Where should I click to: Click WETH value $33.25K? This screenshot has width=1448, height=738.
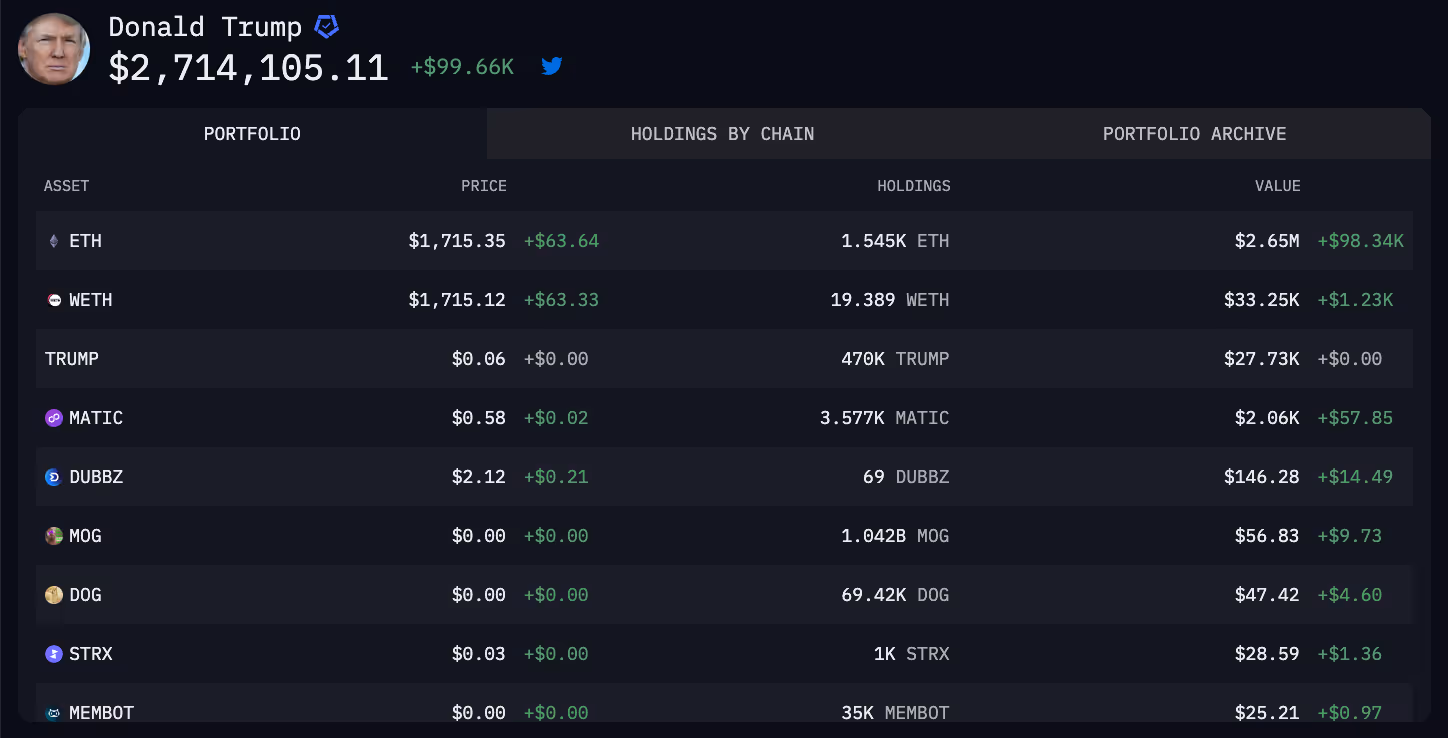1262,300
